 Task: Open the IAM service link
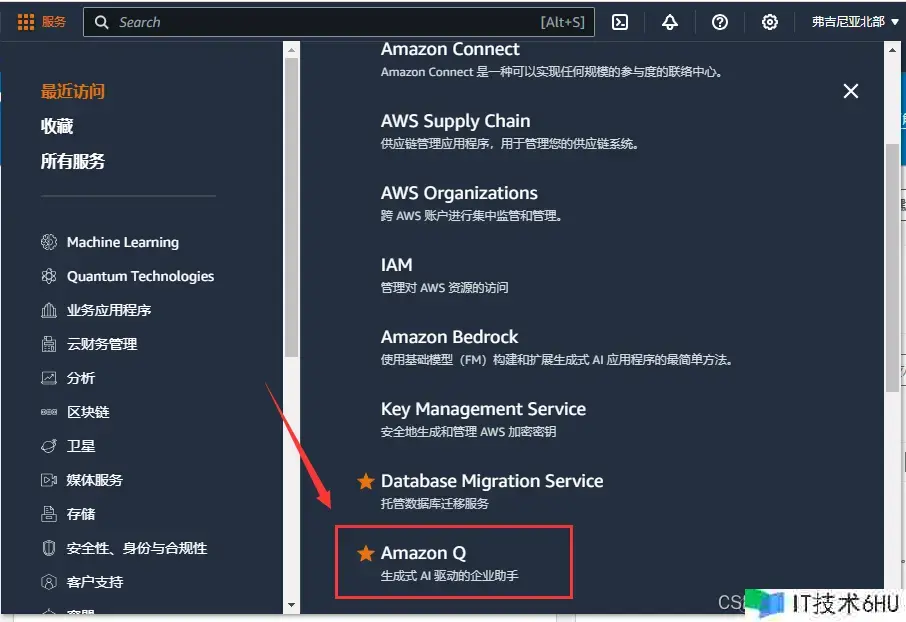[x=396, y=265]
